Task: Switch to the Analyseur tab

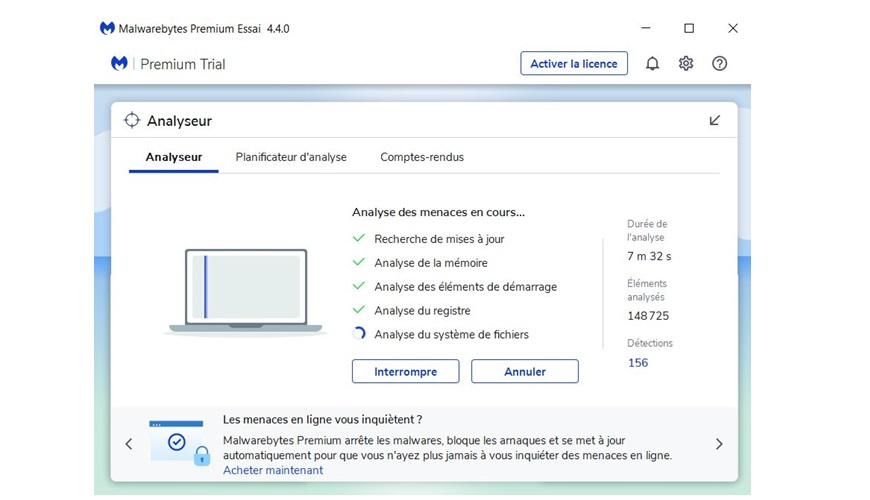Action: [x=174, y=157]
